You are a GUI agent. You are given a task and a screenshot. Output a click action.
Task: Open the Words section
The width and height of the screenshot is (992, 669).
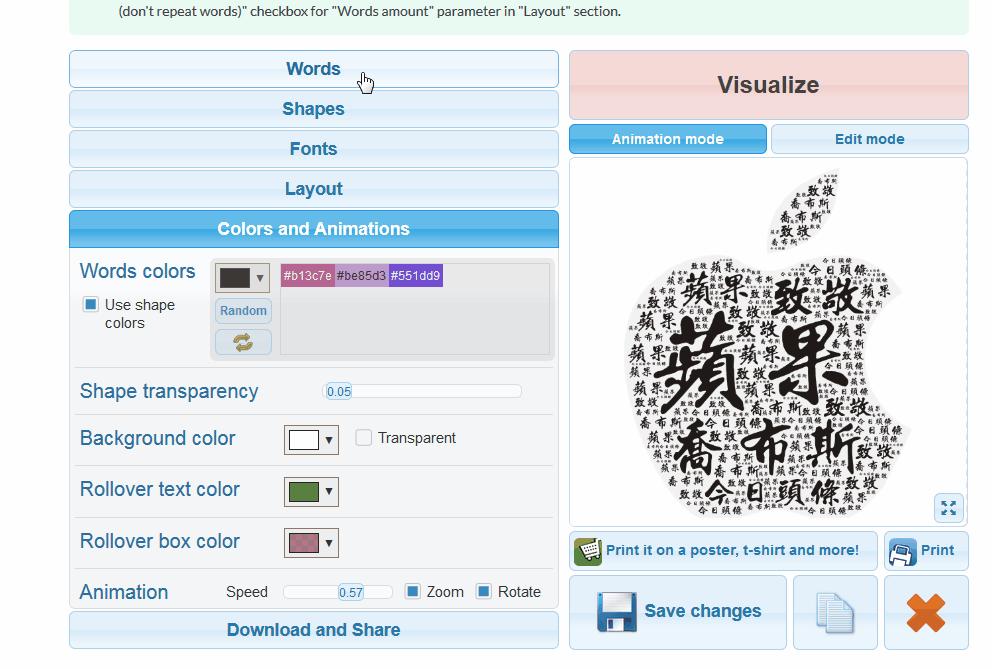point(313,69)
